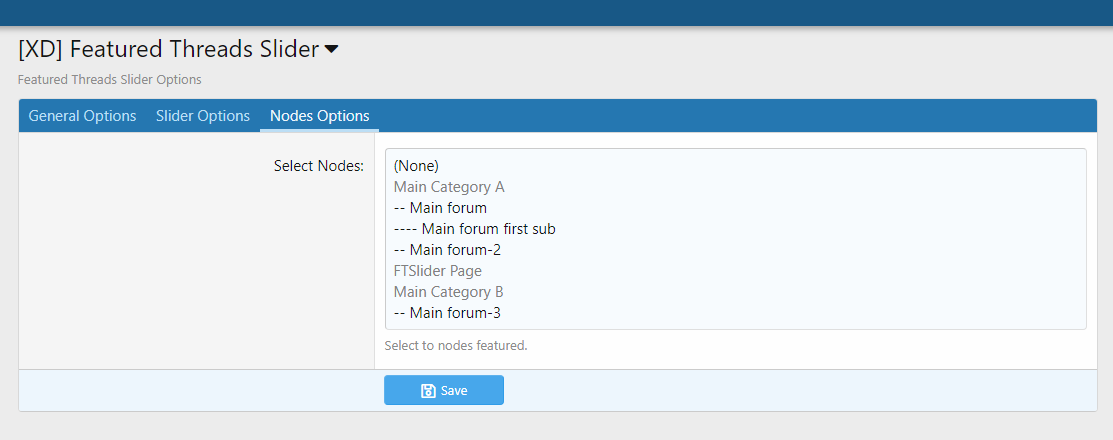Open the dropdown arrow beside Featured Threads Slider

[x=331, y=49]
